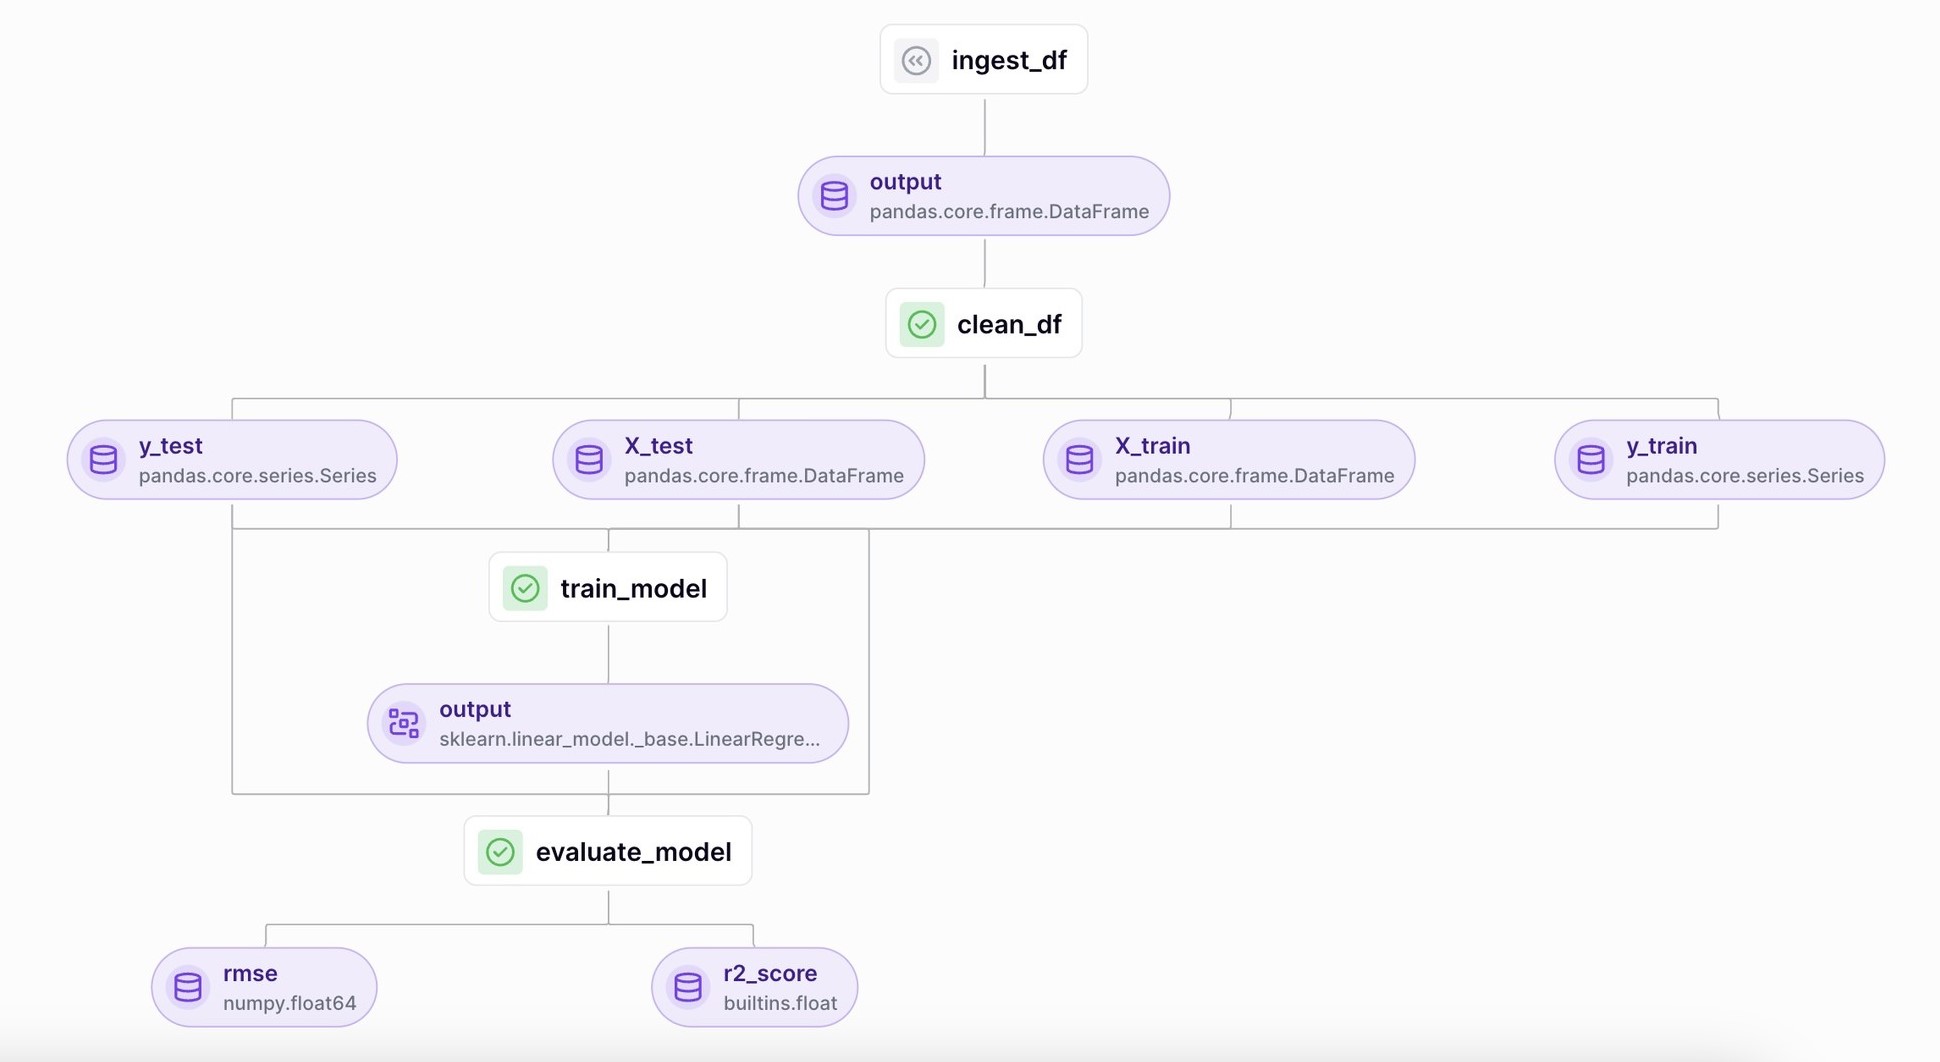Select the ingest_df step node

1008,60
